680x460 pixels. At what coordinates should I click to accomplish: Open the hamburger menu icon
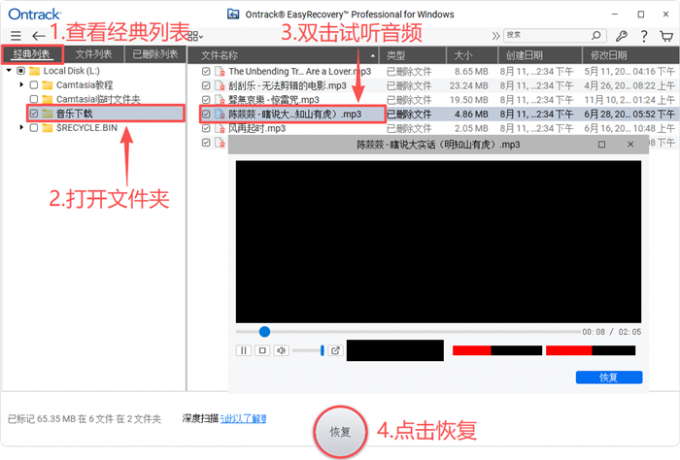[16, 36]
